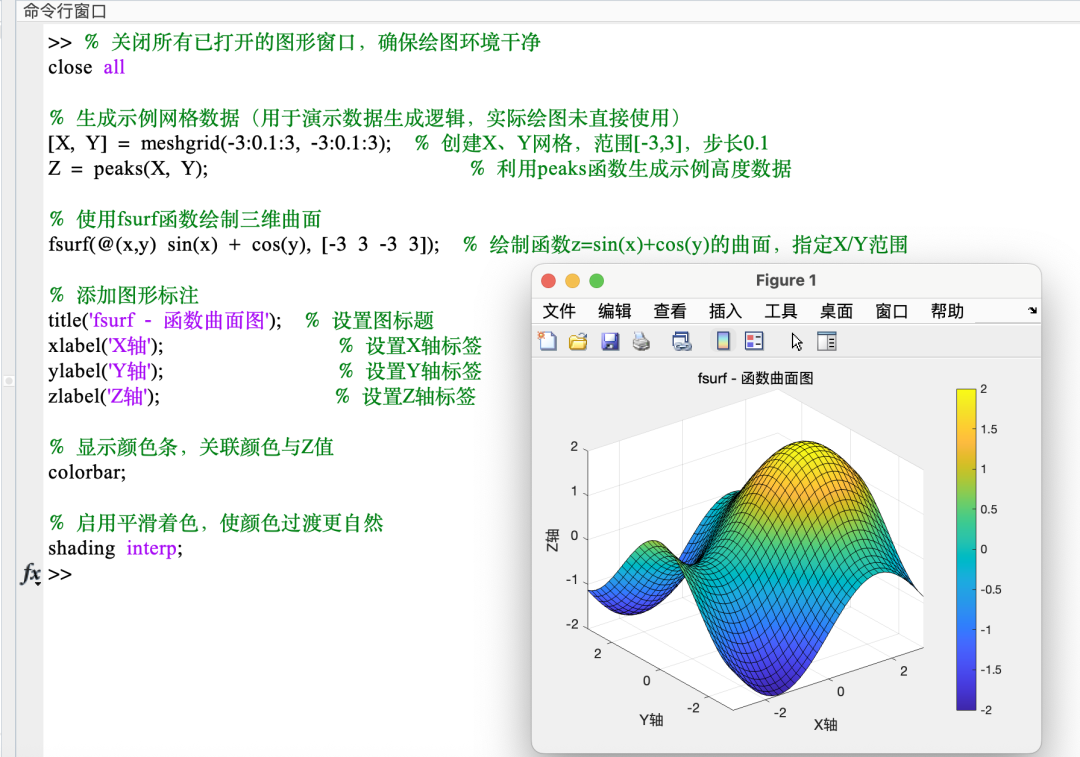Click the meshgrid command line
Image resolution: width=1080 pixels, height=757 pixels.
(x=219, y=143)
